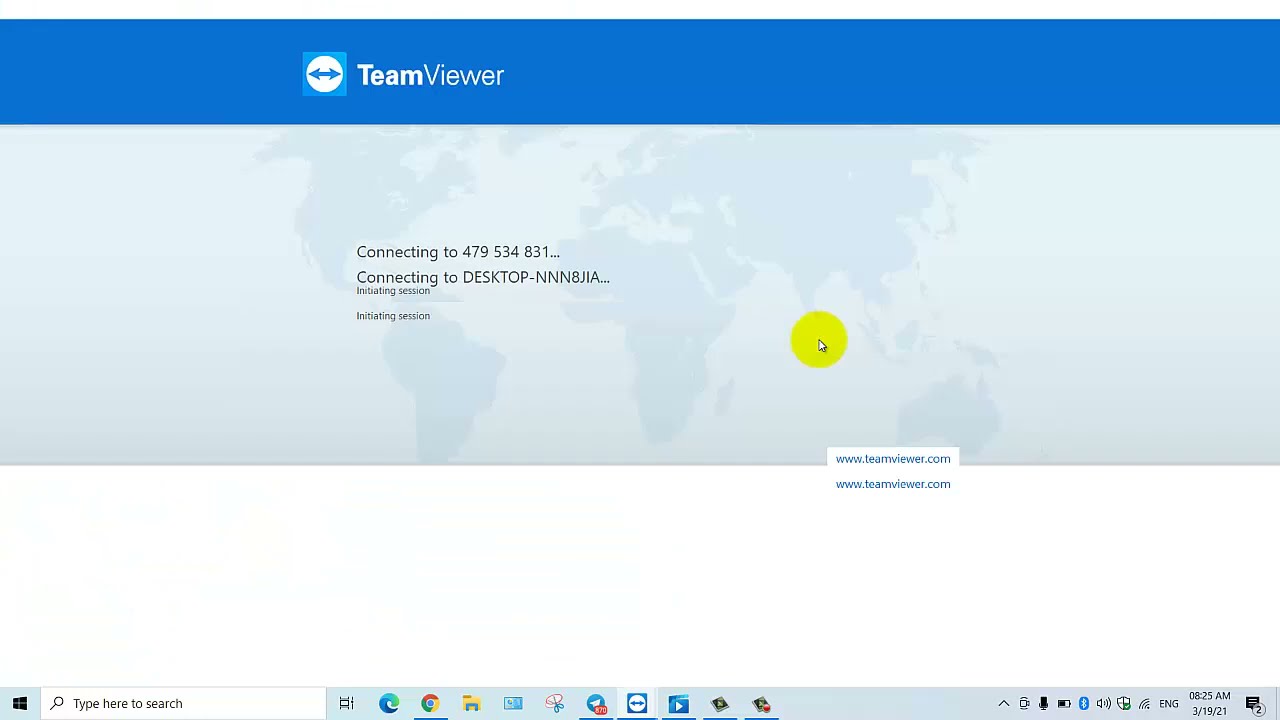Screen dimensions: 1280x720
Task: Open Google Chrome from the taskbar
Action: click(x=430, y=704)
